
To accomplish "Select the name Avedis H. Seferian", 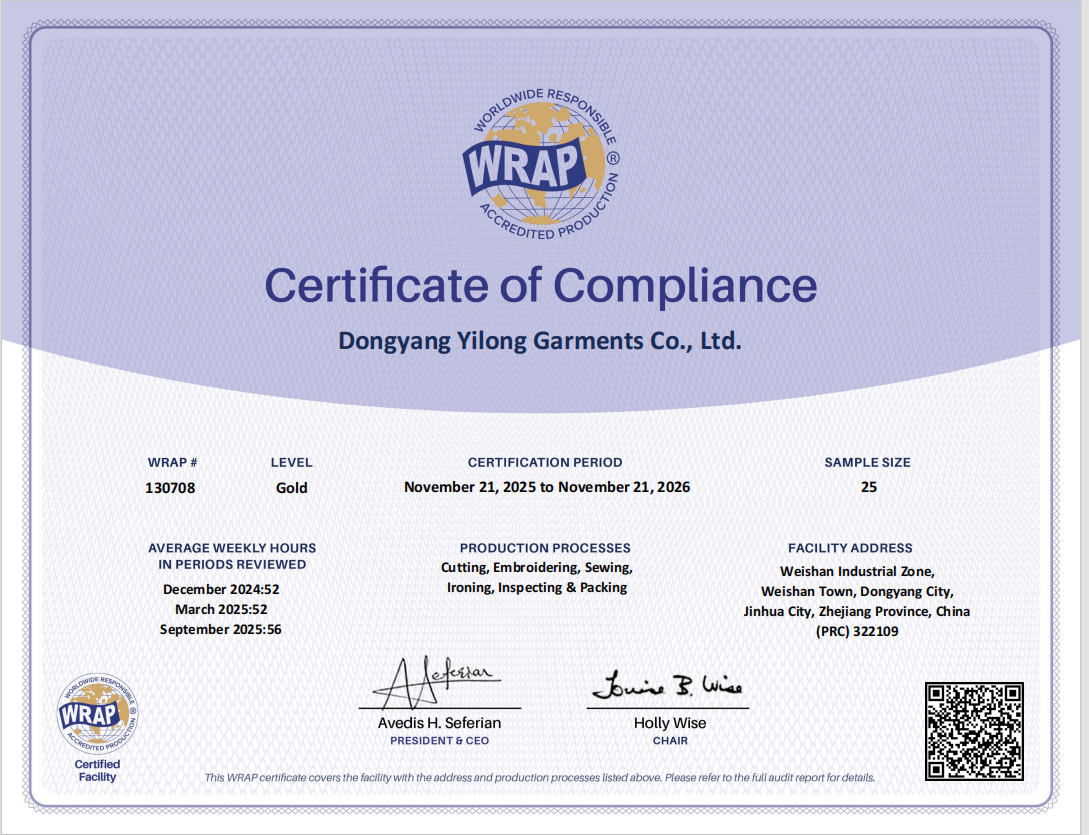I will click(439, 723).
